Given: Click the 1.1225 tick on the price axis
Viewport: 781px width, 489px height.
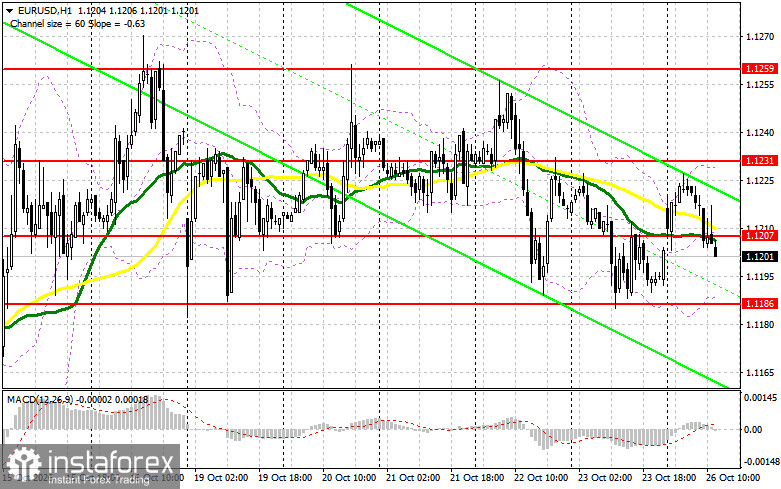Looking at the screenshot, I should (760, 180).
